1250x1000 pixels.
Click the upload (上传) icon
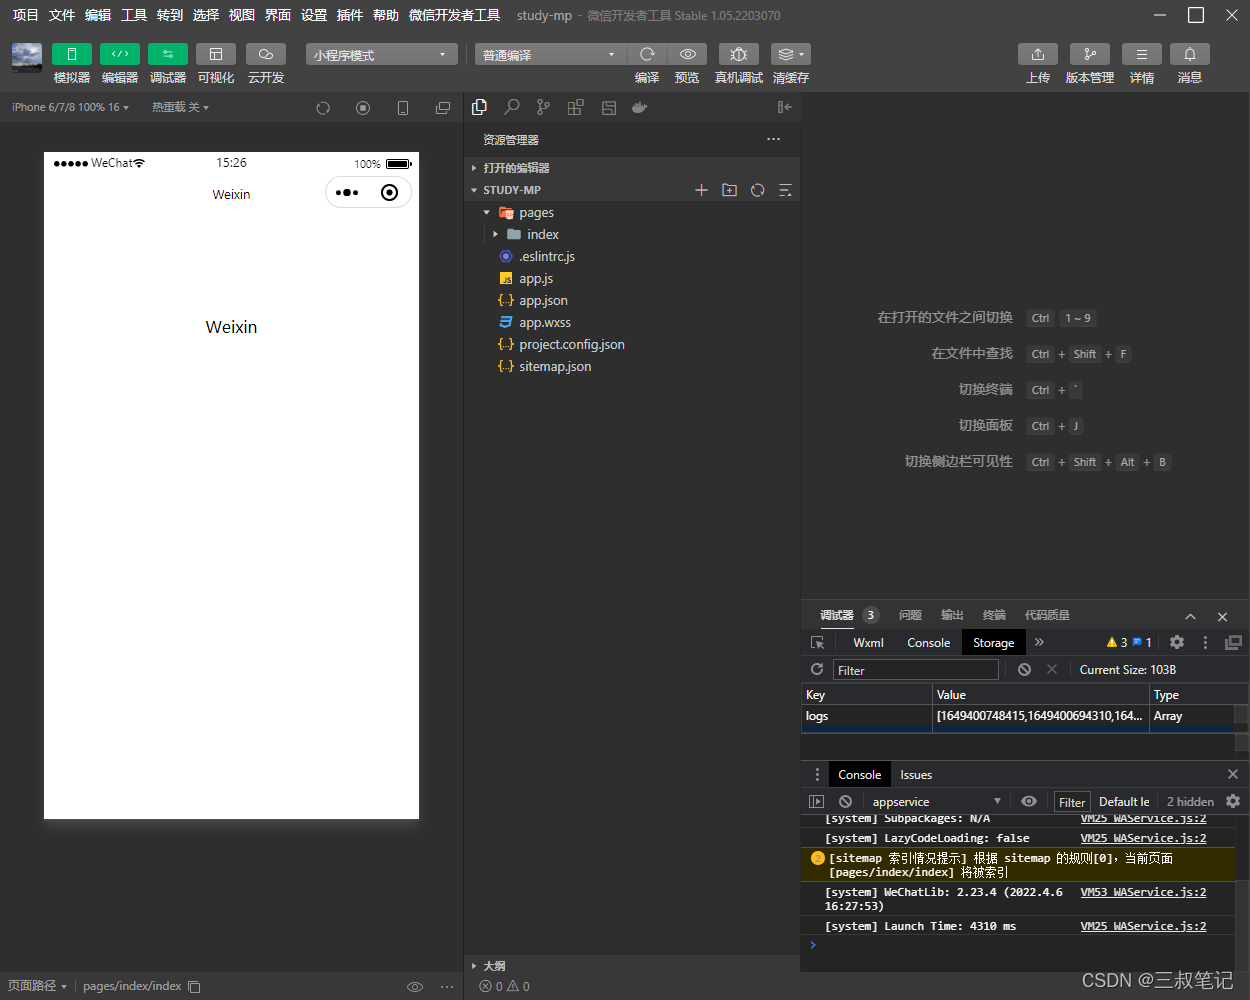point(1038,54)
